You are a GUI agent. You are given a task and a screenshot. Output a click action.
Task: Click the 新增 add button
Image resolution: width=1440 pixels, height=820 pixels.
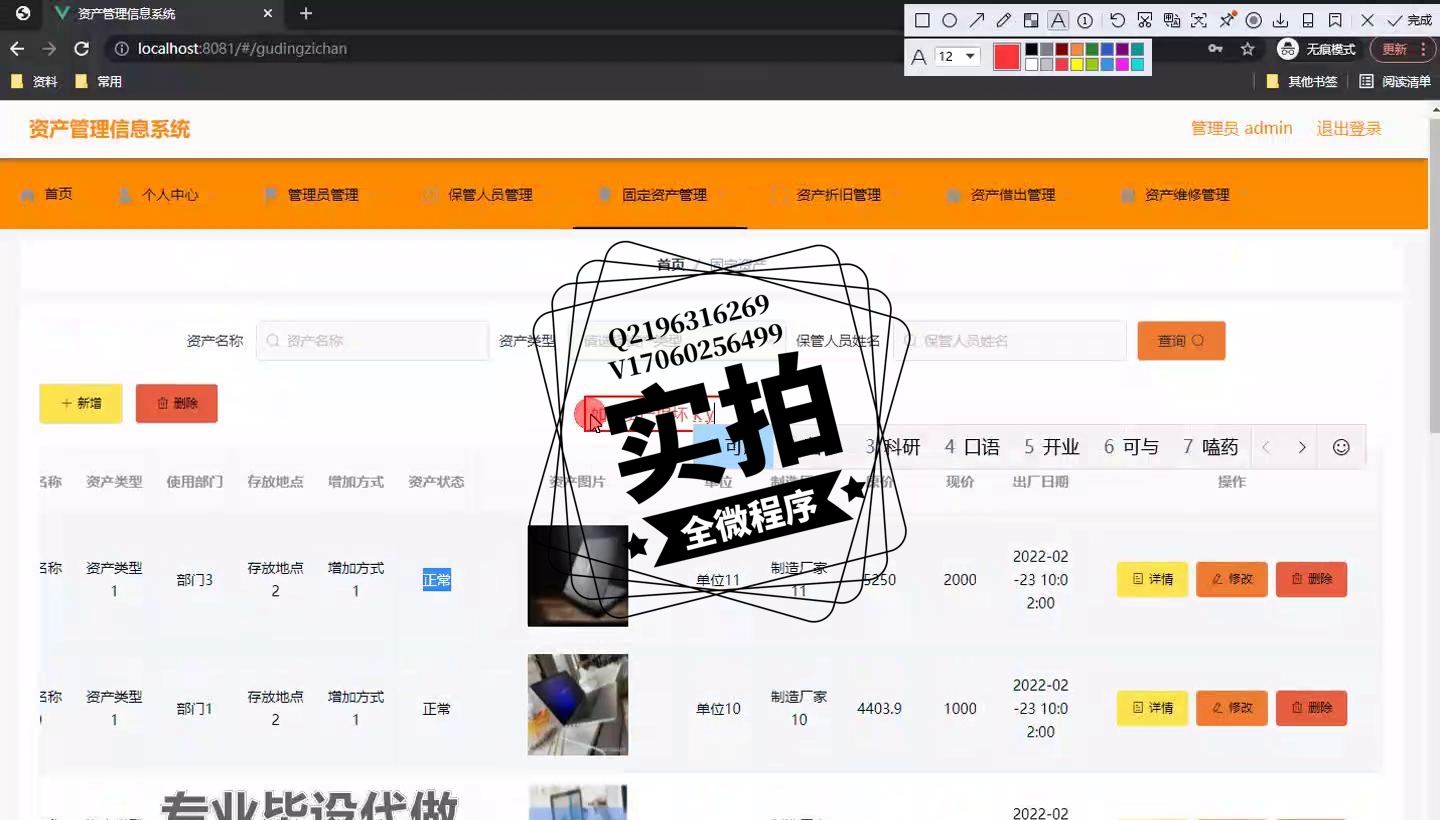[x=81, y=403]
